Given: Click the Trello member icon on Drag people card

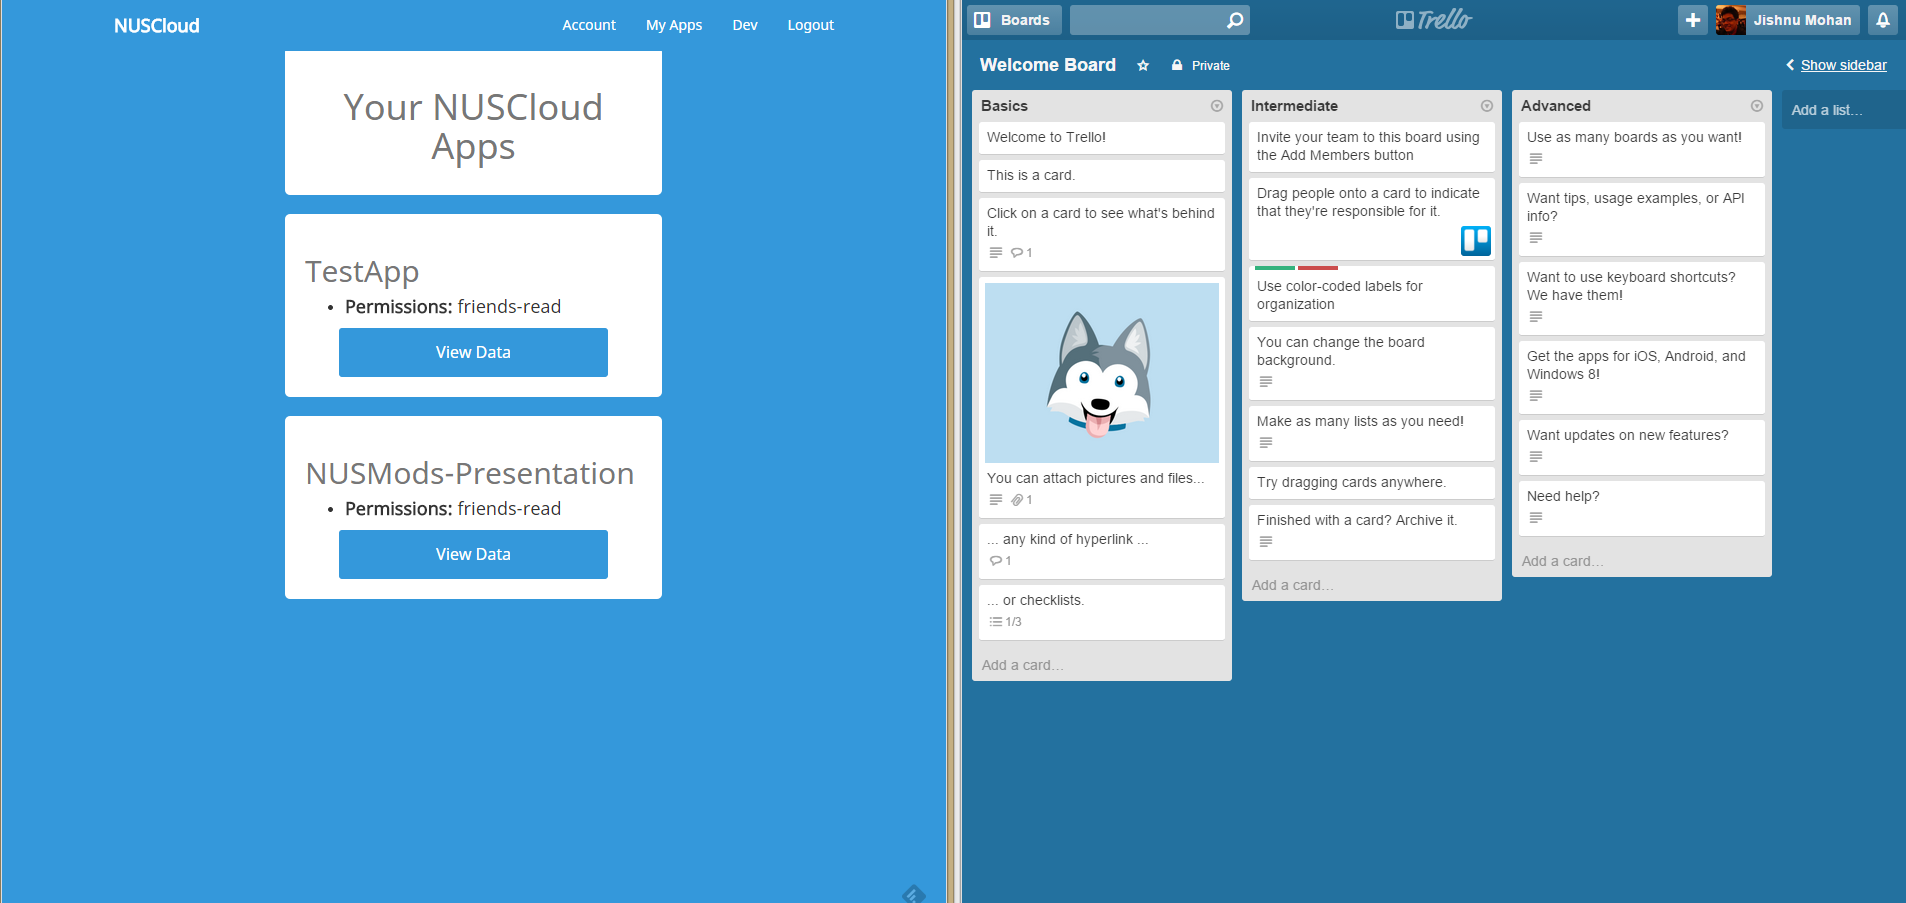Looking at the screenshot, I should [1476, 240].
